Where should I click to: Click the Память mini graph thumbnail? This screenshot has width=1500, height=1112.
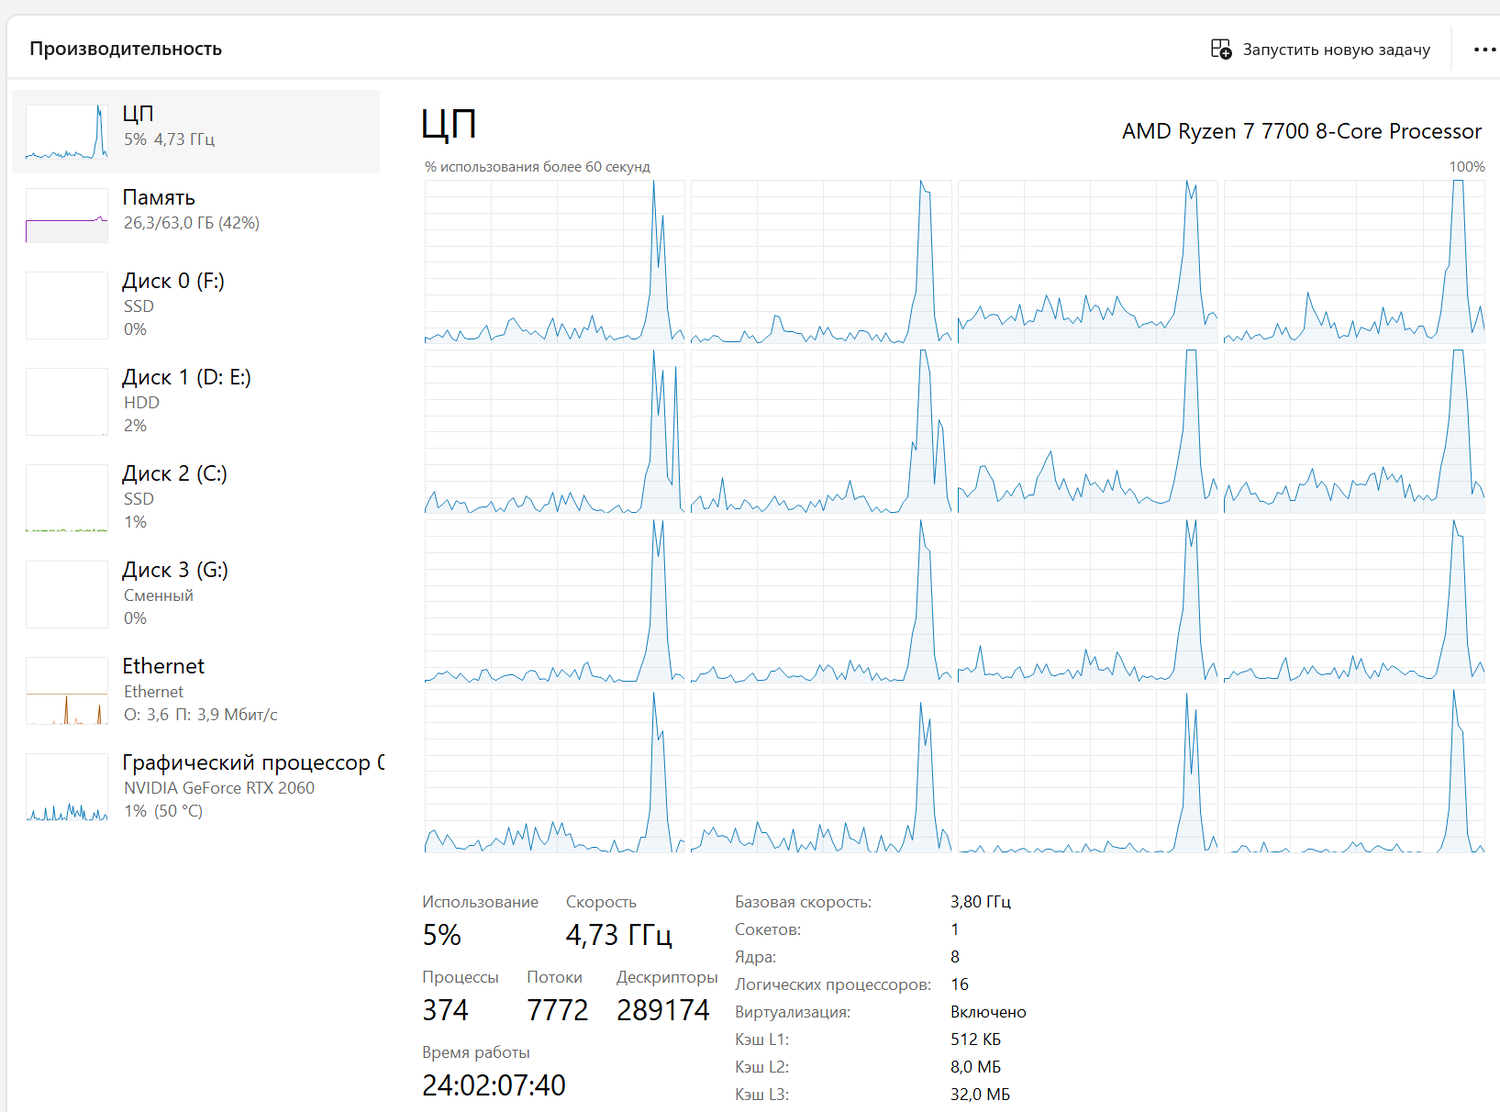click(67, 215)
